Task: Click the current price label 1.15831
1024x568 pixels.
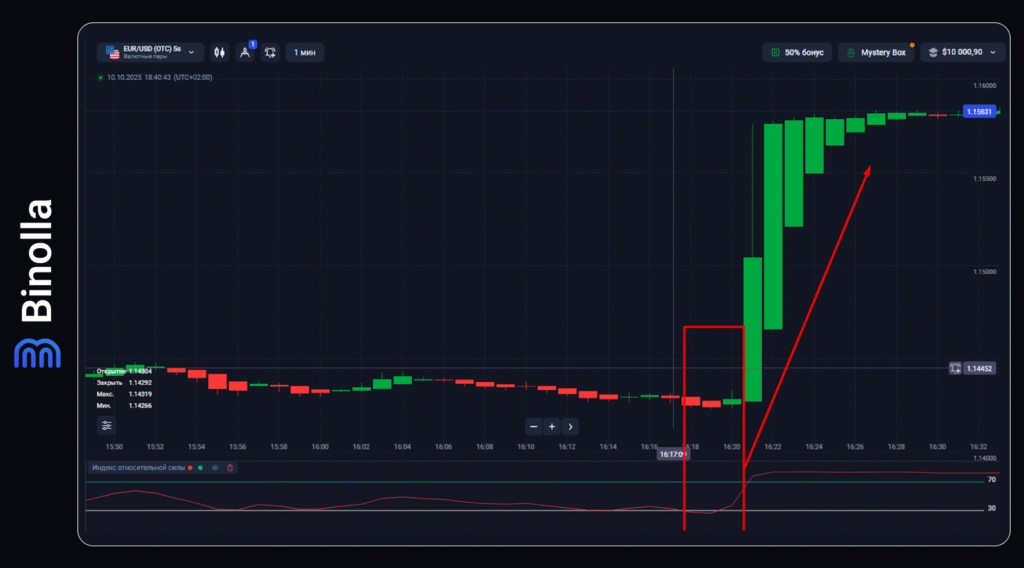Action: coord(977,111)
